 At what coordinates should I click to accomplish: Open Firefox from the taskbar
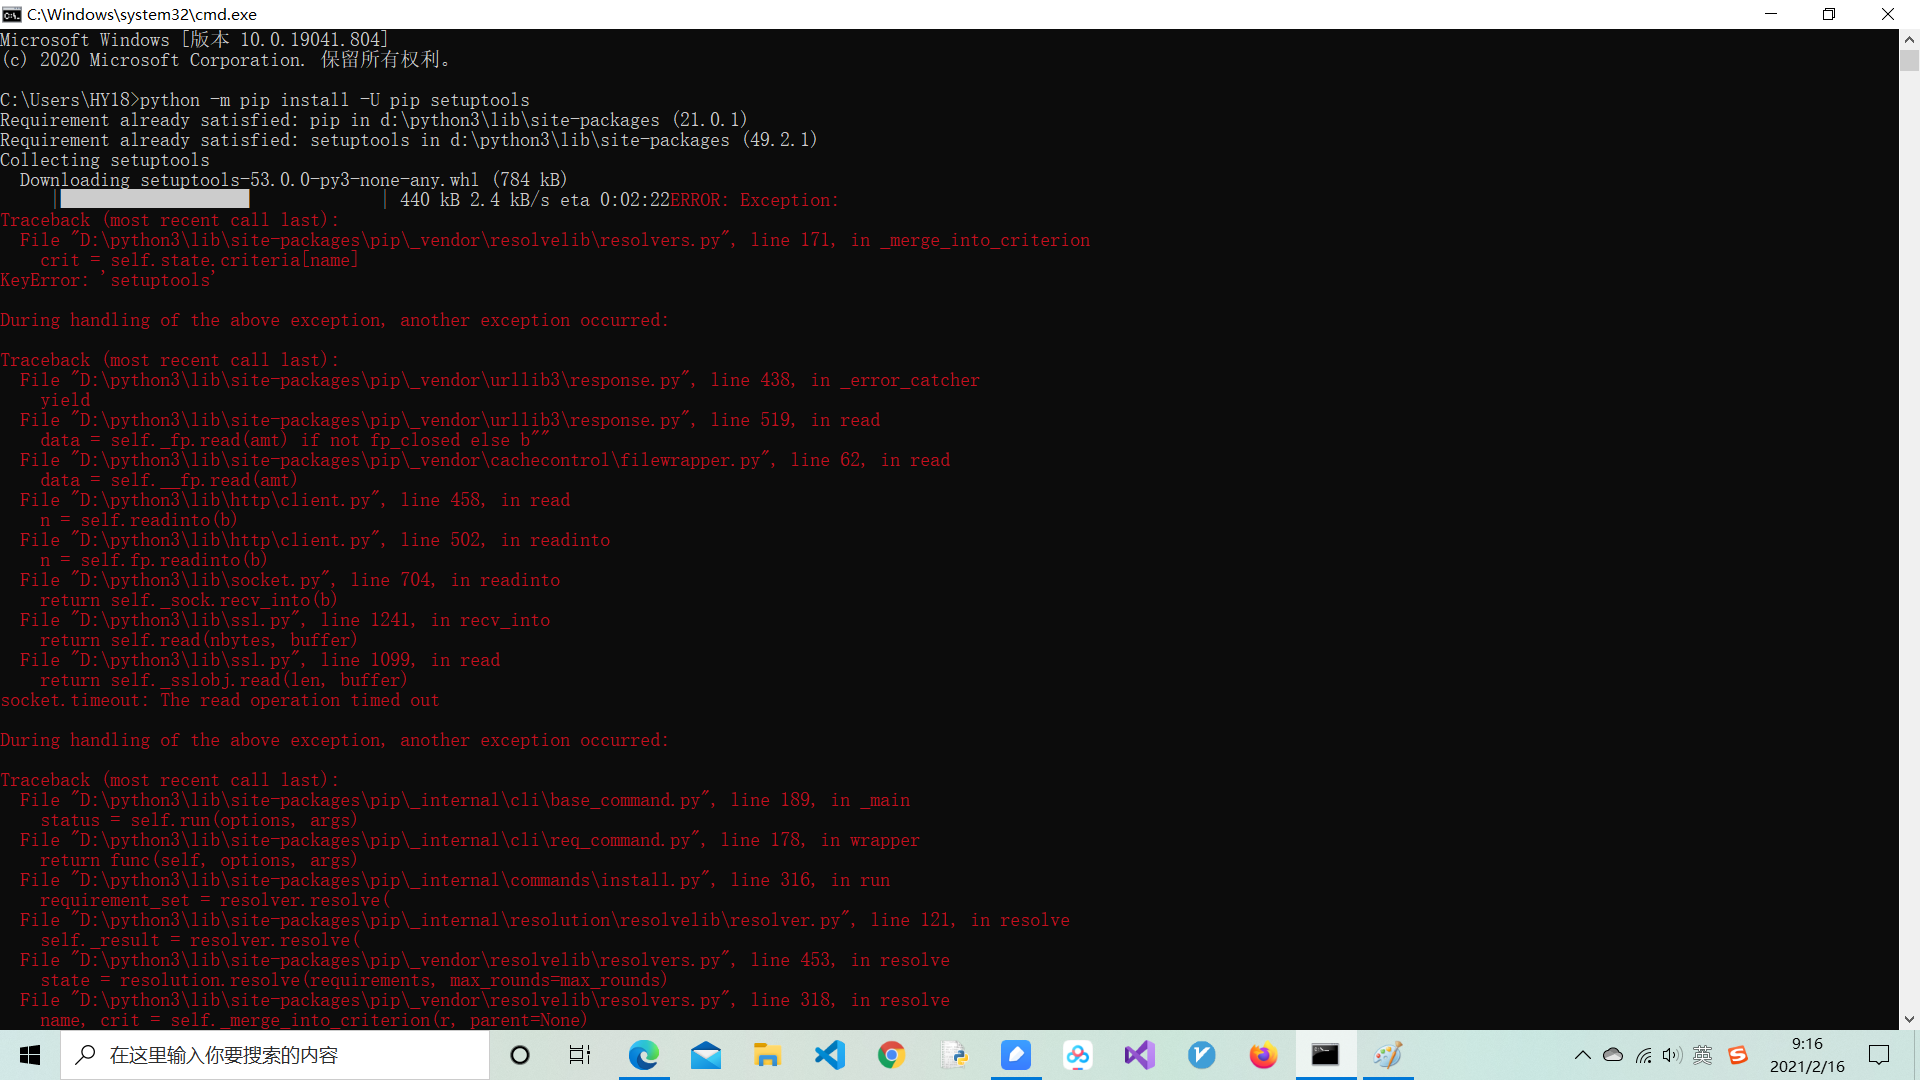[1263, 1055]
